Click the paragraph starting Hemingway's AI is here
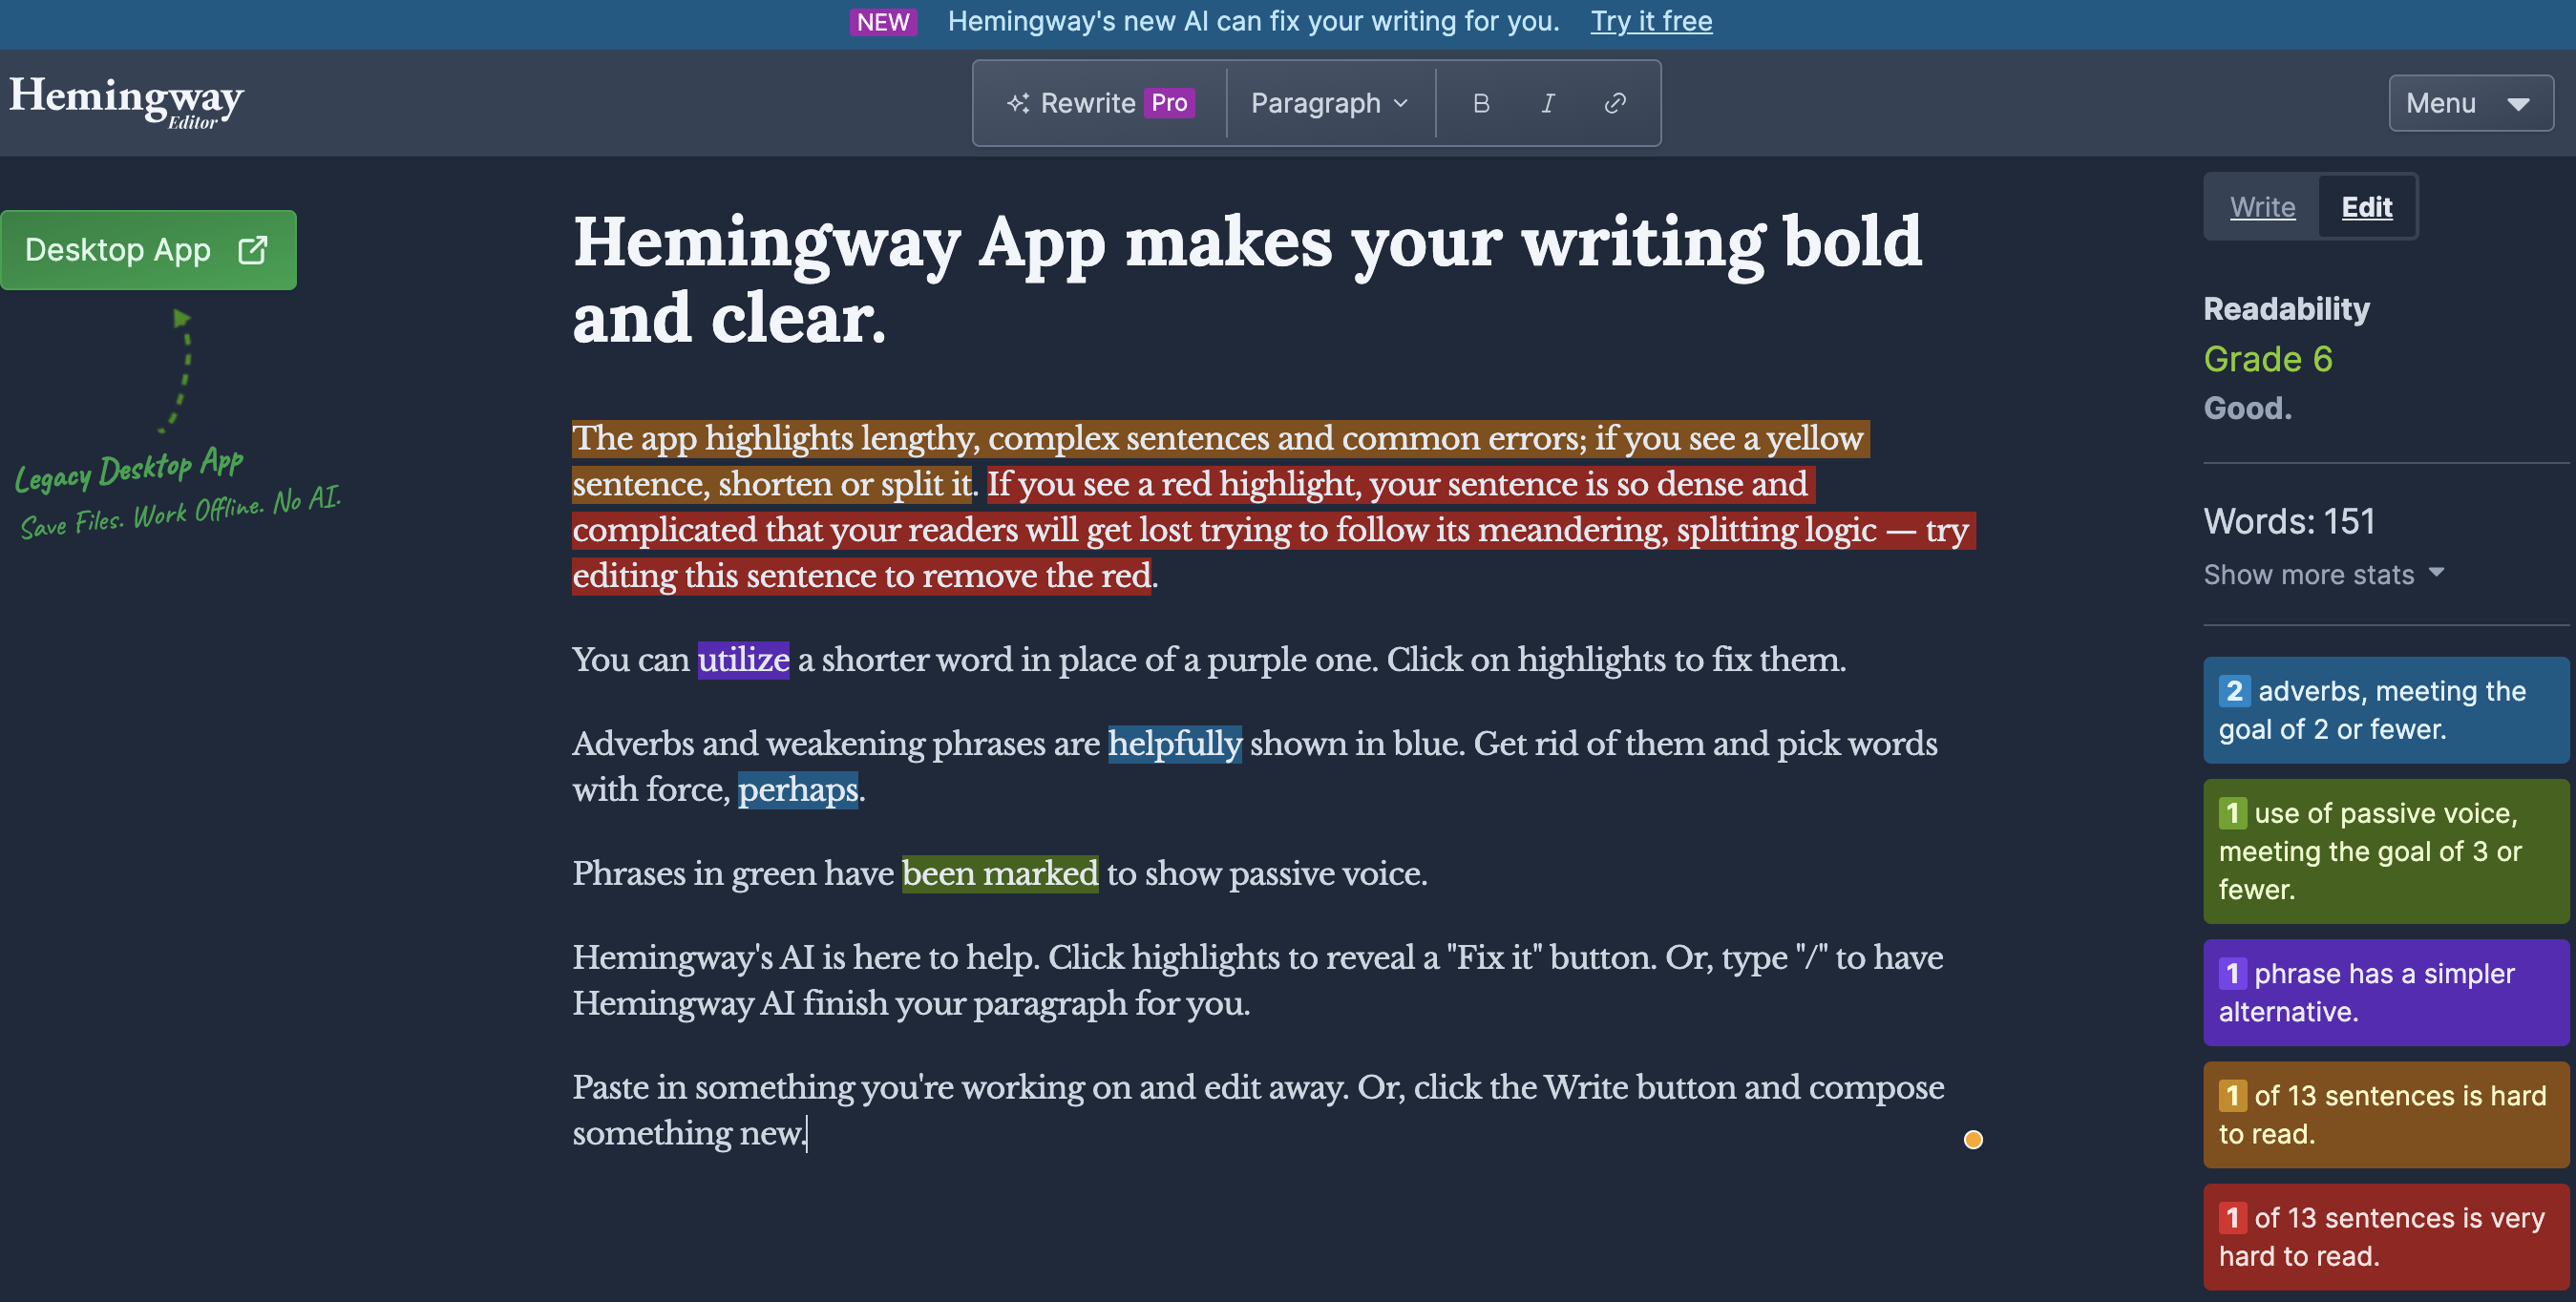This screenshot has height=1302, width=2576. pyautogui.click(x=1258, y=981)
